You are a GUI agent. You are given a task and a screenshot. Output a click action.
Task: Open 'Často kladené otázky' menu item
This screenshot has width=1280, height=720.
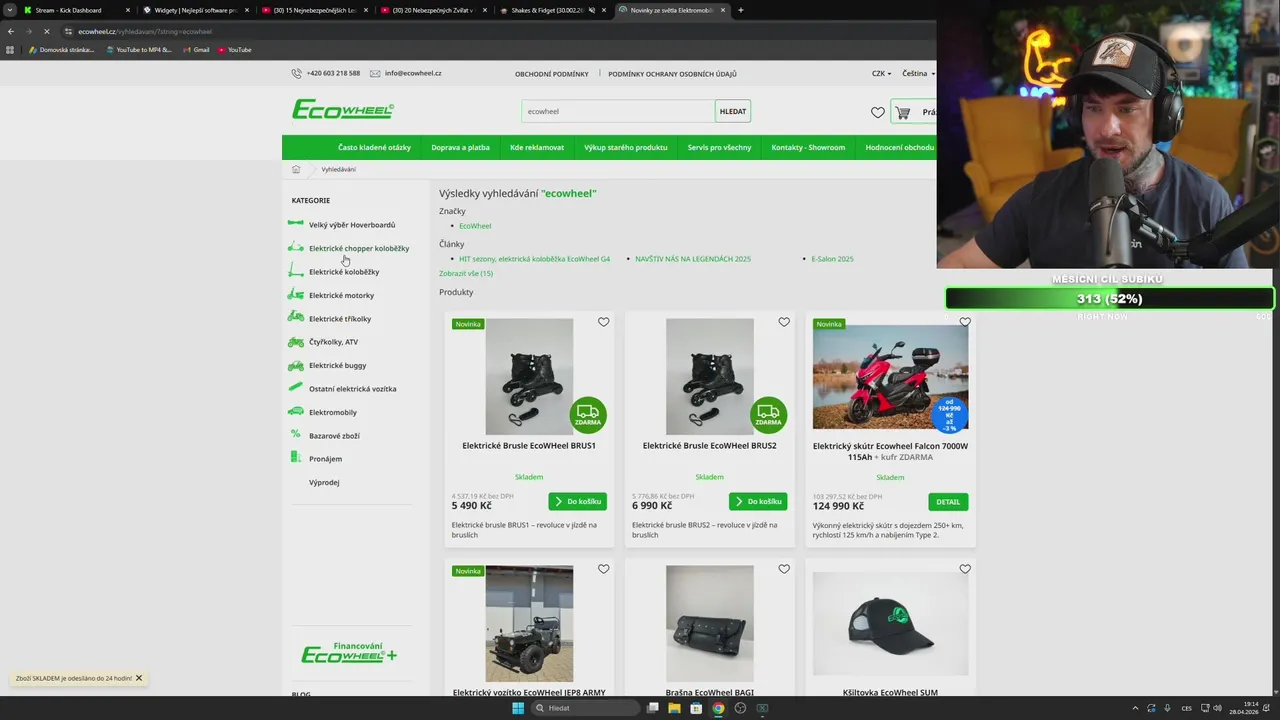(x=374, y=147)
